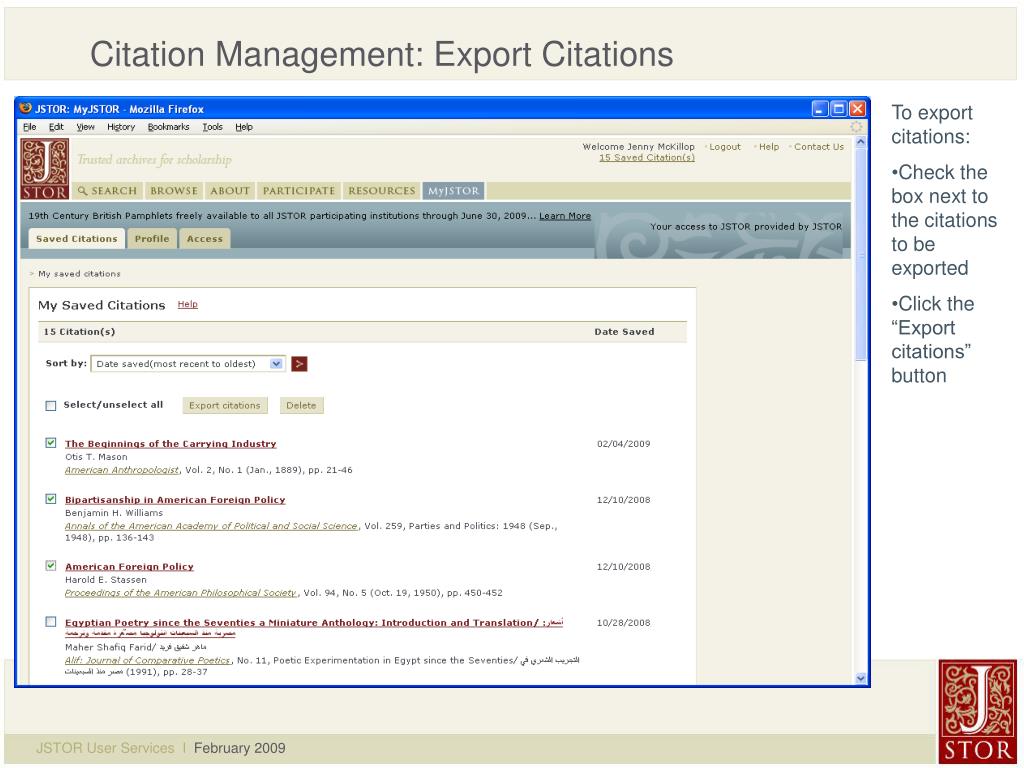Click the 15 Citation(s) count label
Image resolution: width=1024 pixels, height=768 pixels.
pos(80,332)
